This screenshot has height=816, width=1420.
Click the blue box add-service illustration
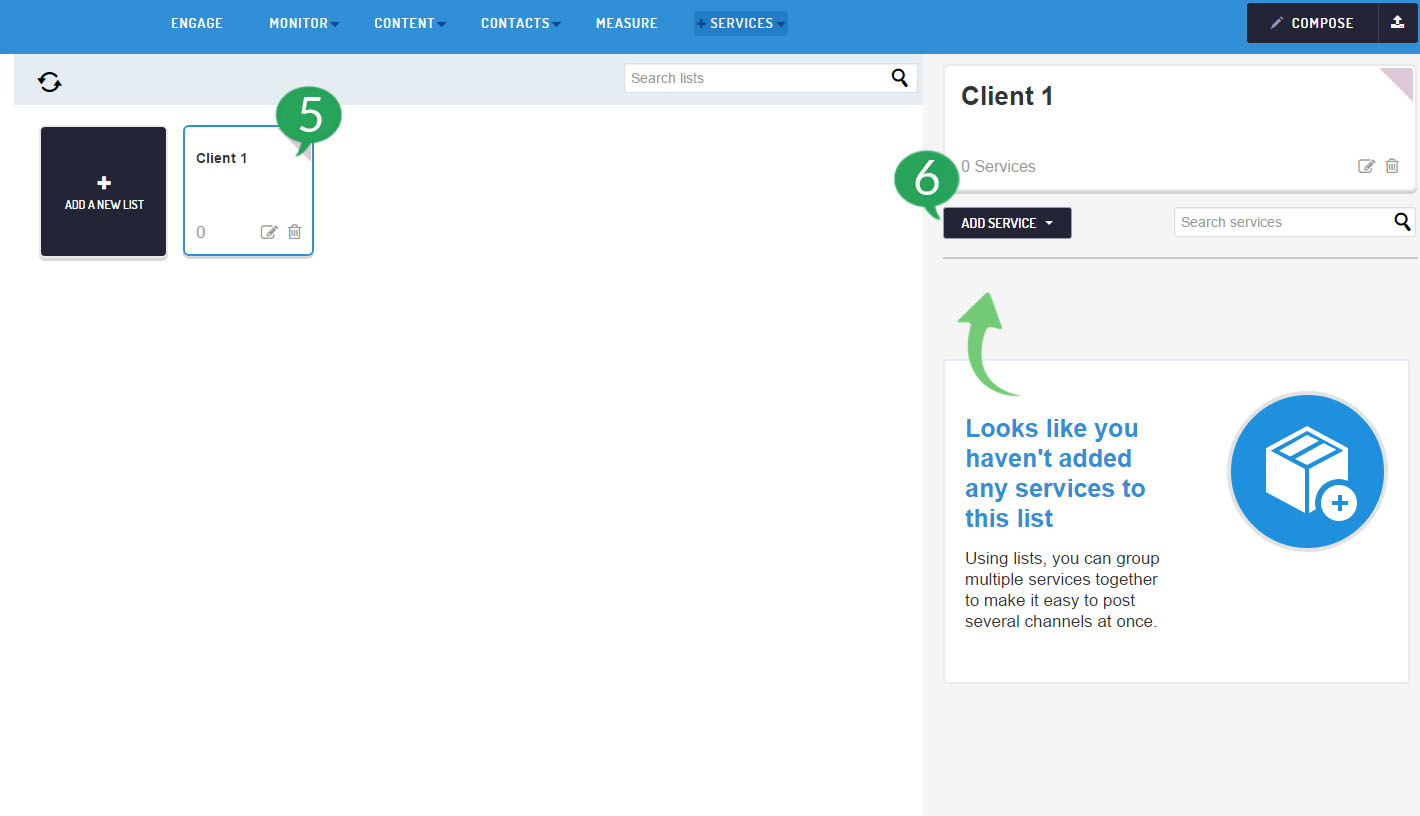(1307, 471)
